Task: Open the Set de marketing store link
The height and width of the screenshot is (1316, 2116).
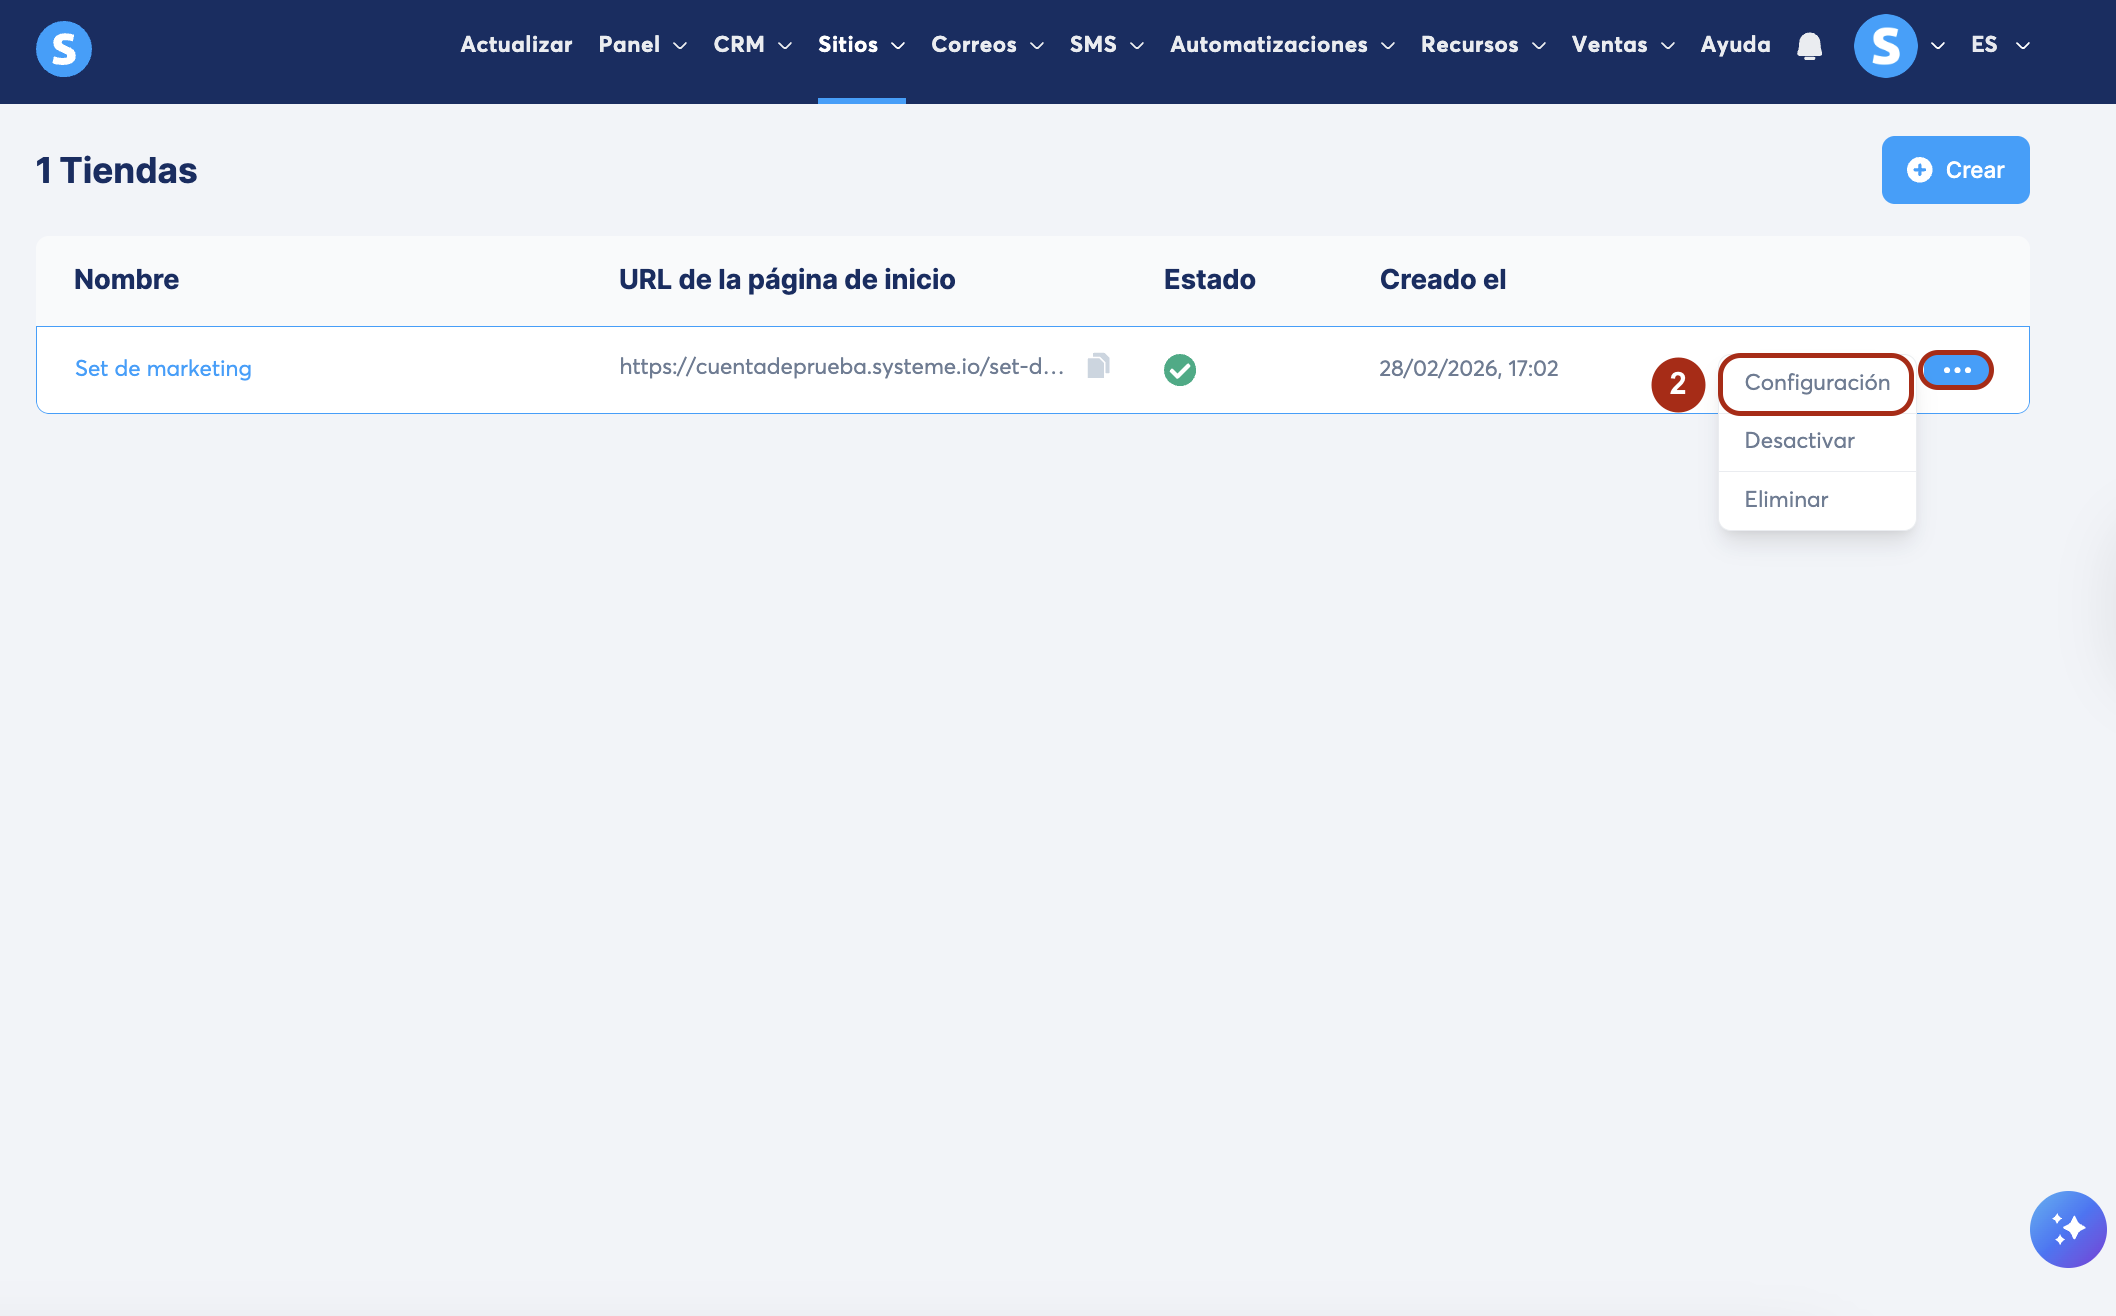Action: (163, 369)
